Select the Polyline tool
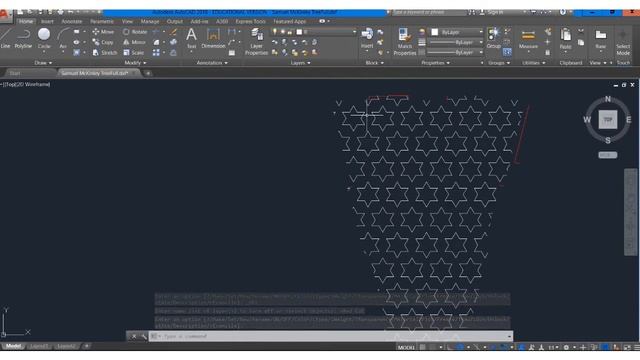Image resolution: width=640 pixels, height=360 pixels. pyautogui.click(x=23, y=39)
